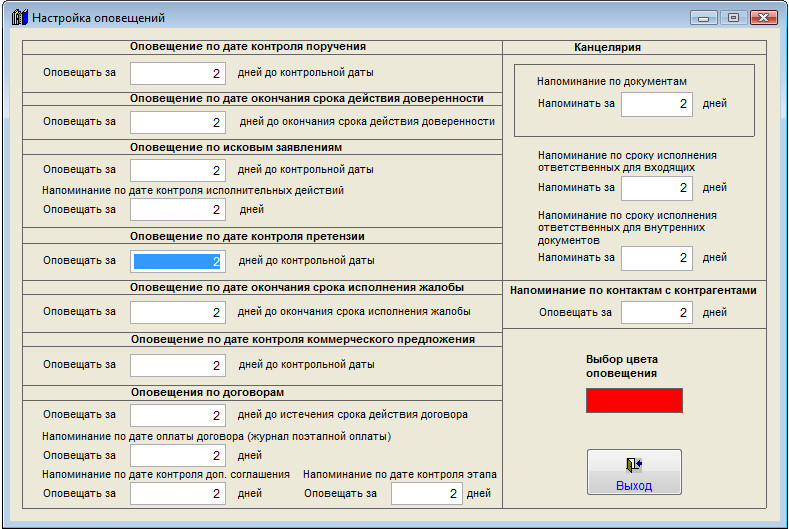Click Напоминание по контактам с контрагентами header
This screenshot has width=789, height=529.
[633, 290]
